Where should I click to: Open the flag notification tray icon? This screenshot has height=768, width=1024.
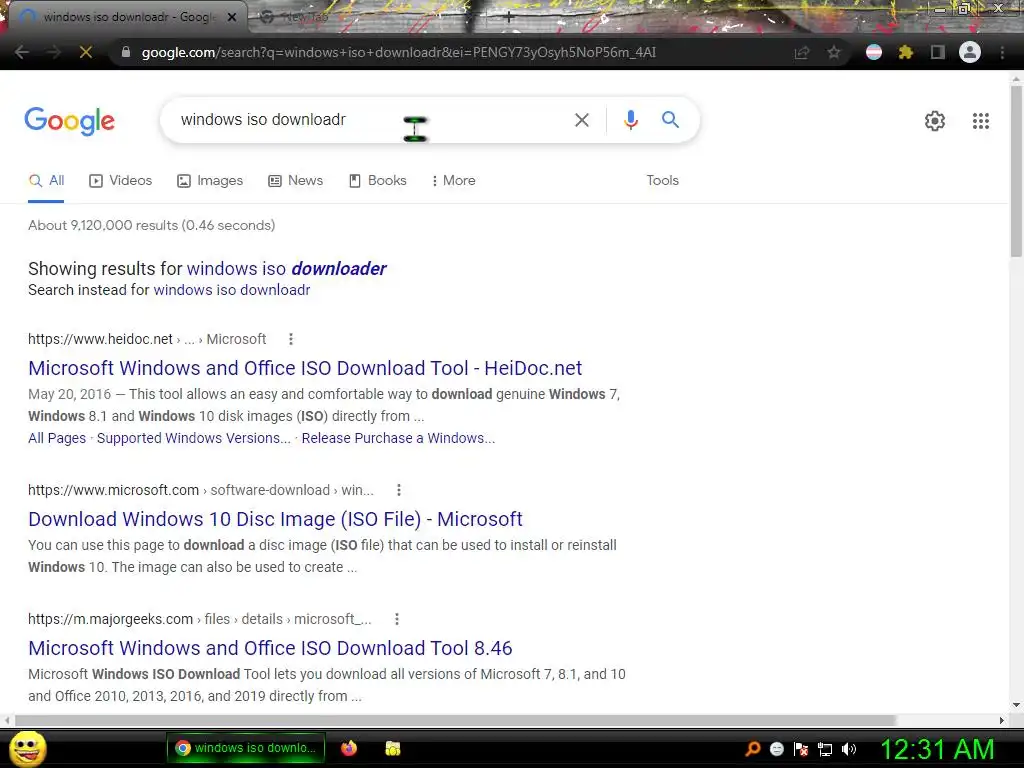tap(801, 749)
